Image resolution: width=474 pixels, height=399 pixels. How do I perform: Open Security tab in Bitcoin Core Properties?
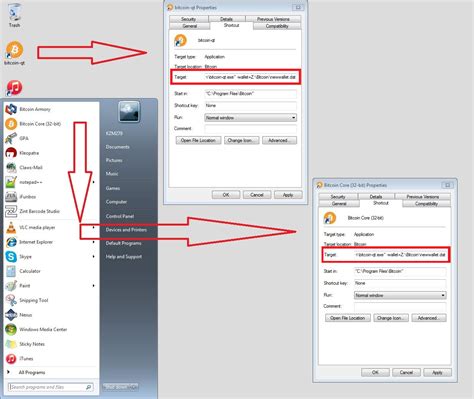[338, 197]
